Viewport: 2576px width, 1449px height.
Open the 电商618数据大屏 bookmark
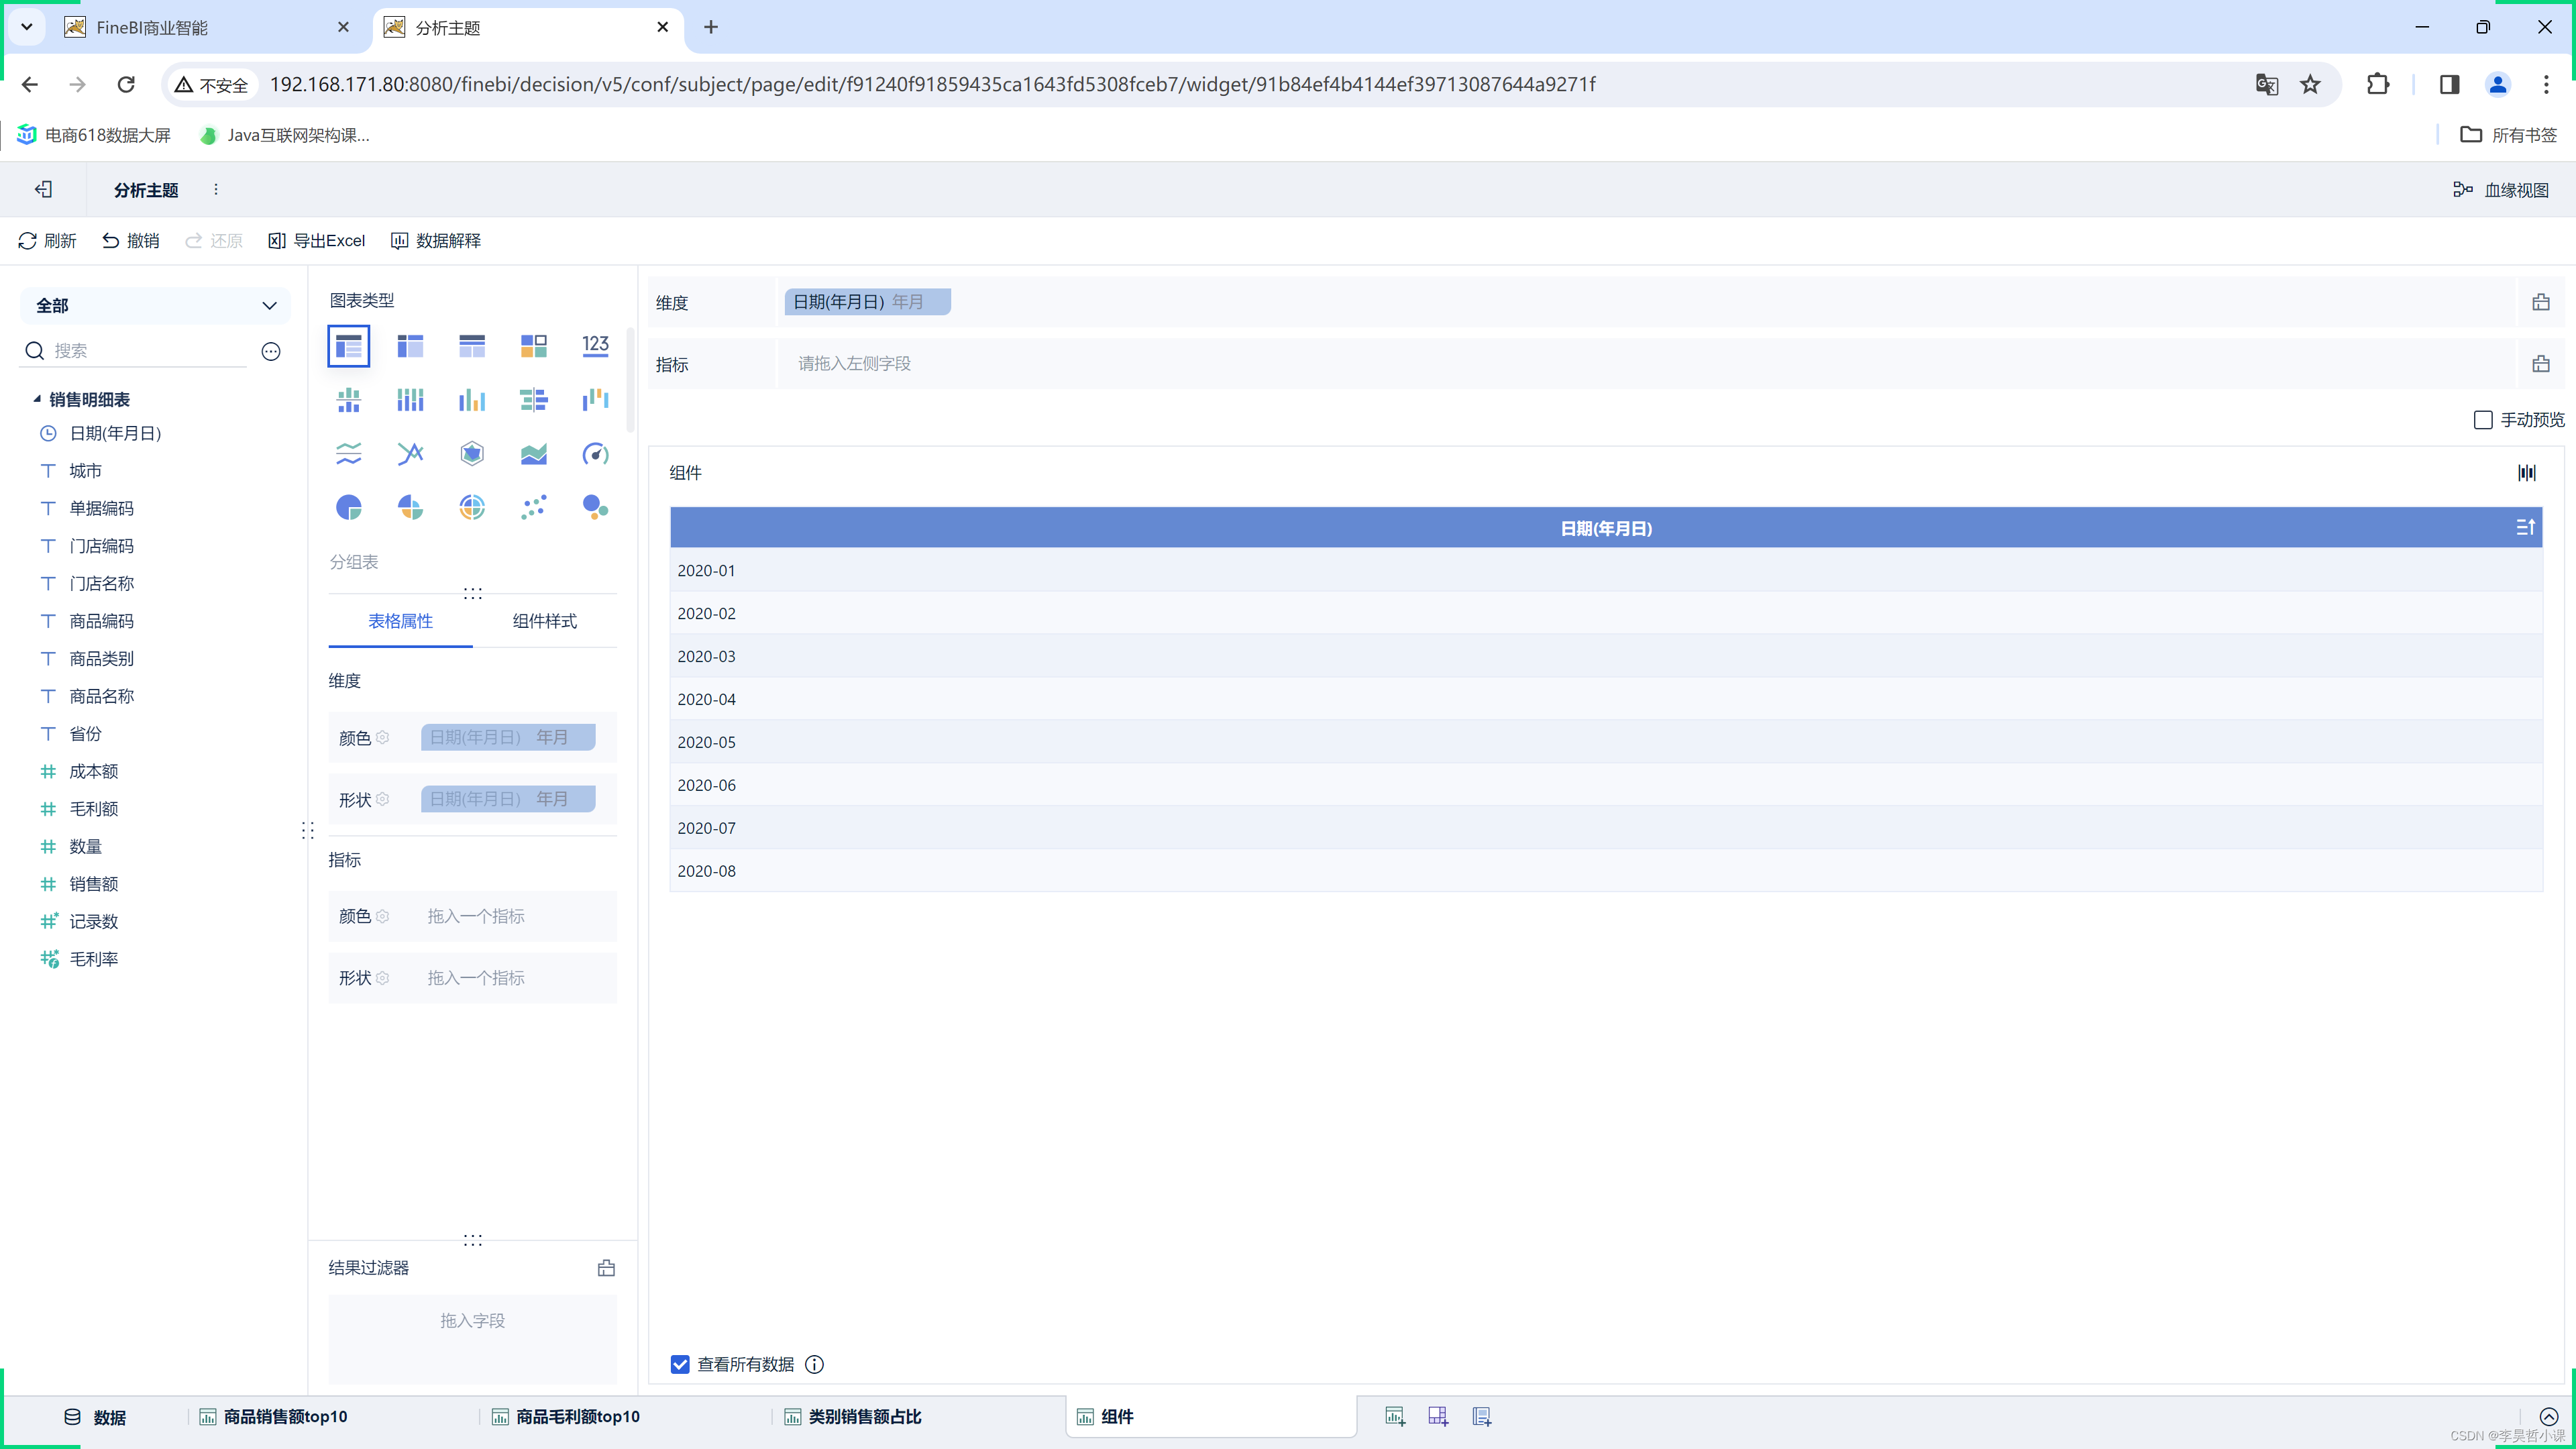(x=94, y=135)
